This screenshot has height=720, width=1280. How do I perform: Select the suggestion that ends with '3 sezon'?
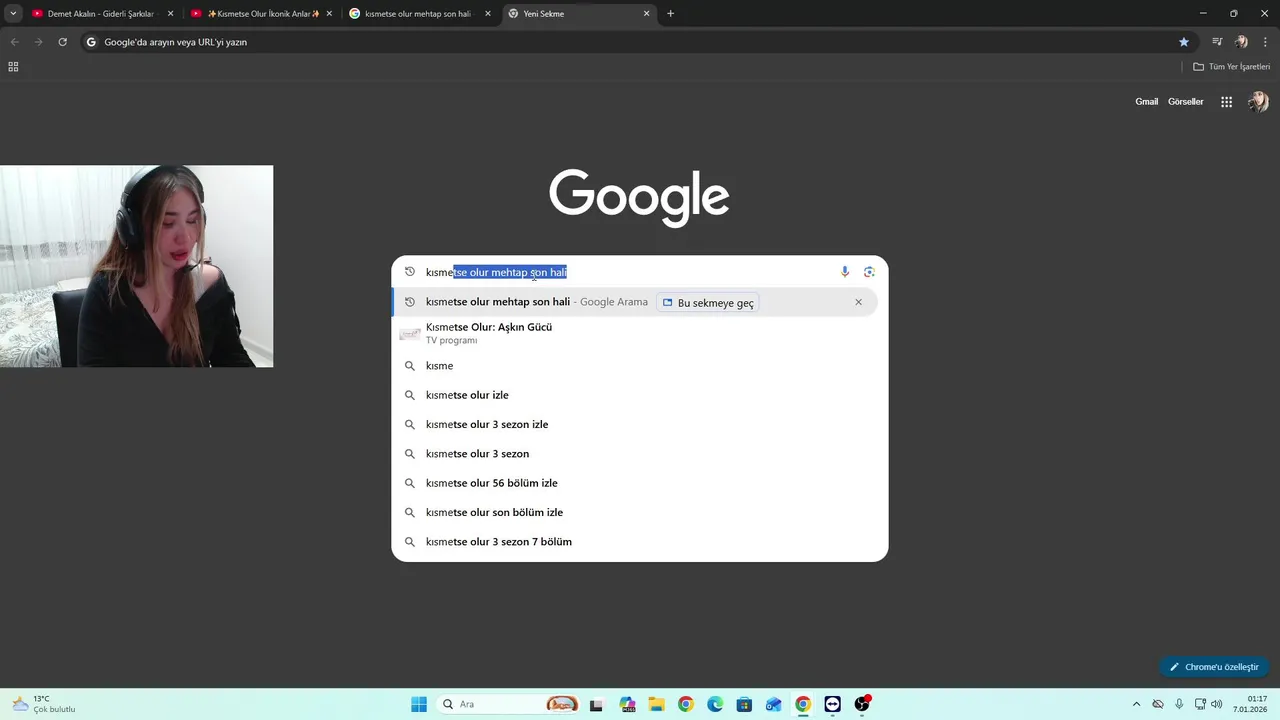[635, 454]
